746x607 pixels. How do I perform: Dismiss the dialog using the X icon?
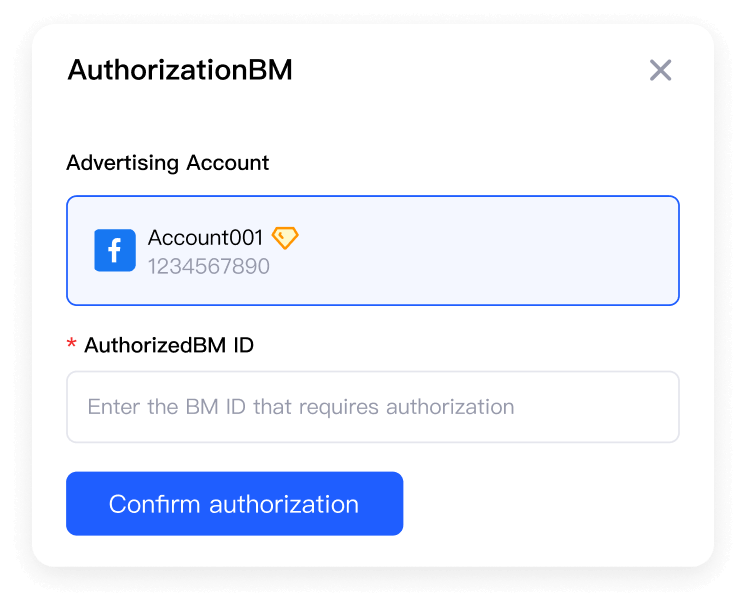click(x=660, y=70)
